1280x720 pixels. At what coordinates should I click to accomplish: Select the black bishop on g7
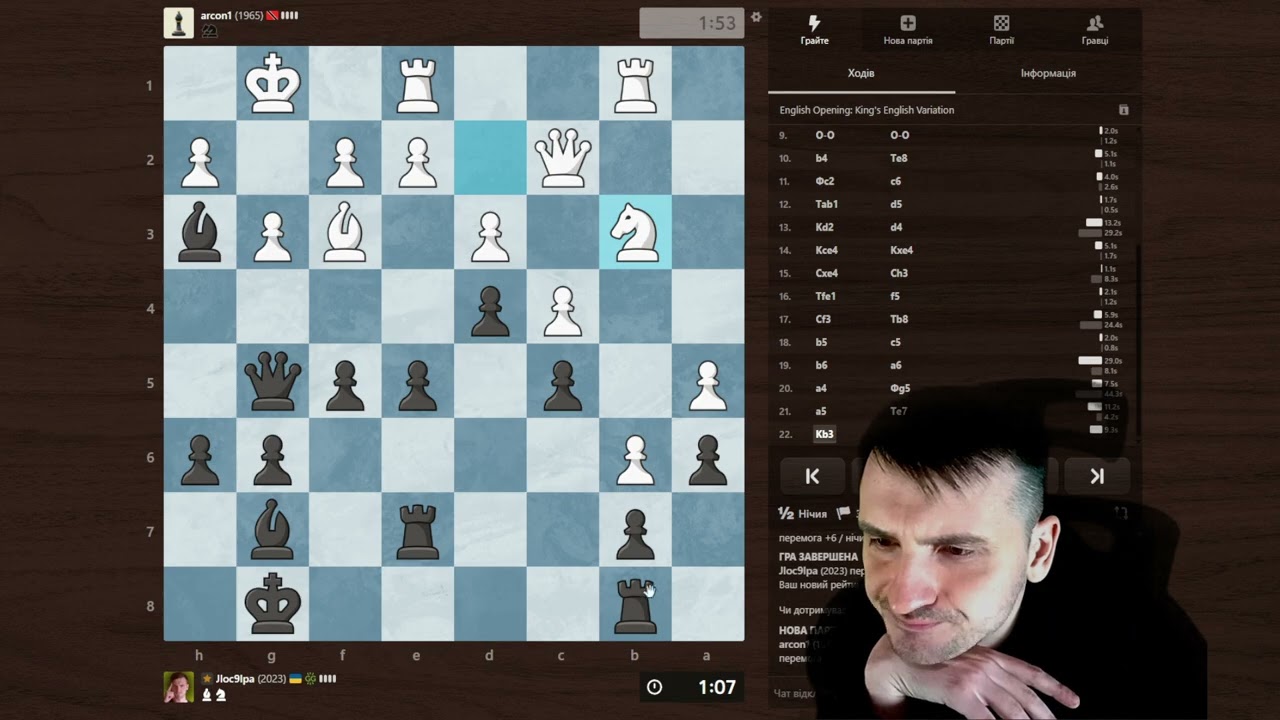[272, 530]
